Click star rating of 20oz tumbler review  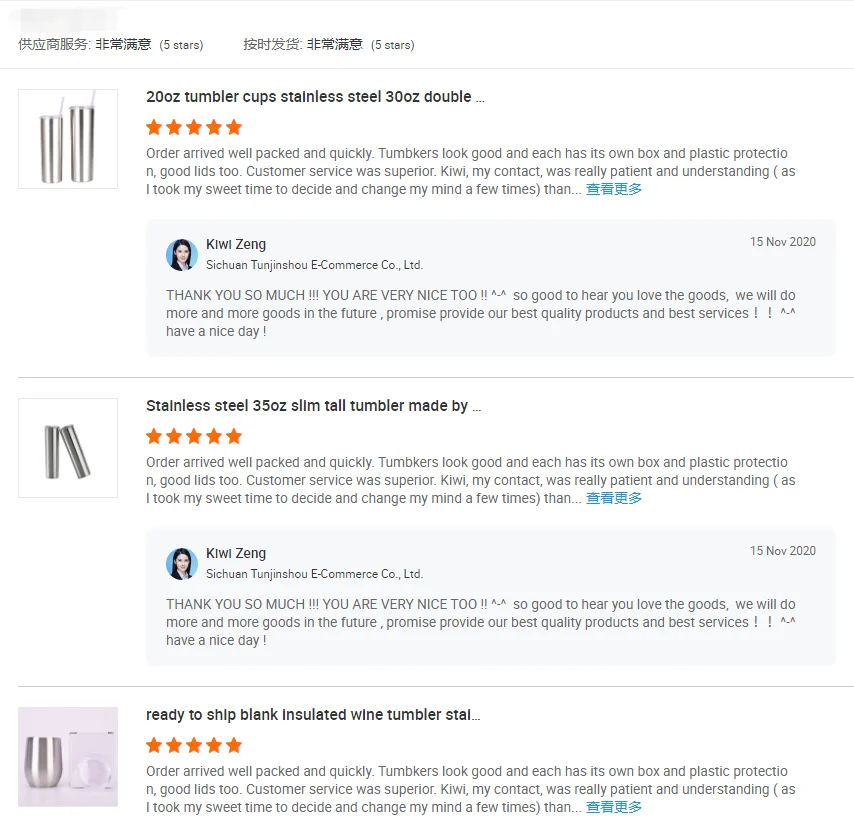[194, 127]
